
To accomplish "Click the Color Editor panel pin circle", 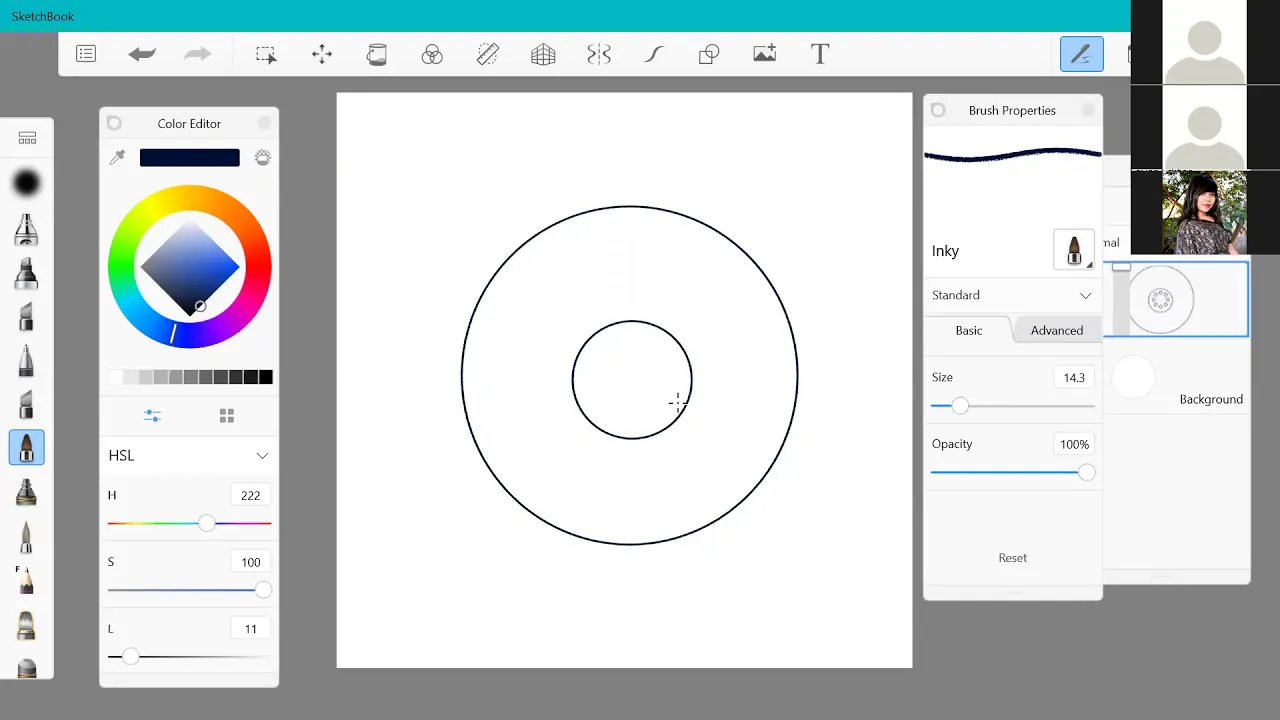I will pos(114,123).
